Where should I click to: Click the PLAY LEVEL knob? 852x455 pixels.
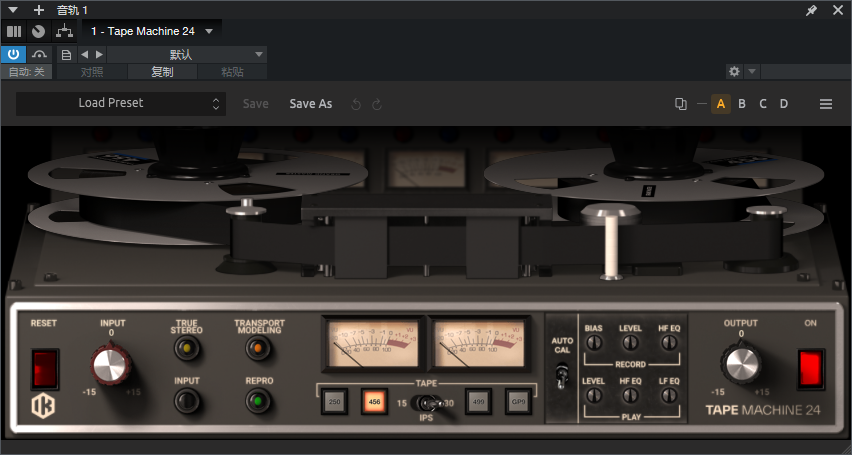(593, 395)
